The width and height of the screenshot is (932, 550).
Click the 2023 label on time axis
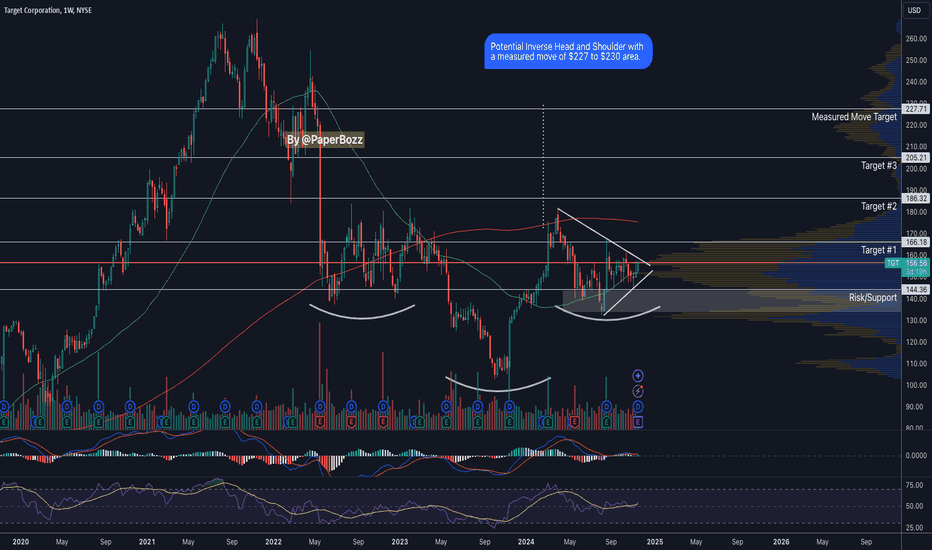pyautogui.click(x=400, y=542)
